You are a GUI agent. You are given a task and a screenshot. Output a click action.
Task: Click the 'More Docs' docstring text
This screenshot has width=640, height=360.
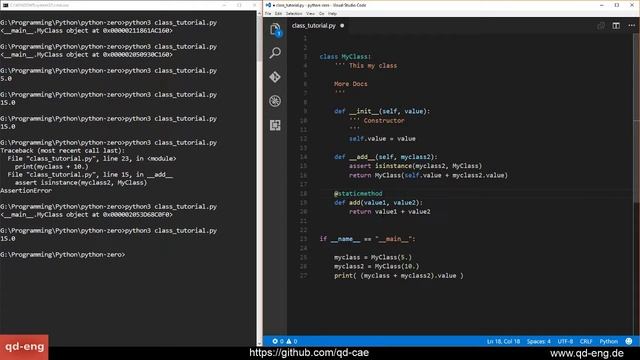coord(351,84)
